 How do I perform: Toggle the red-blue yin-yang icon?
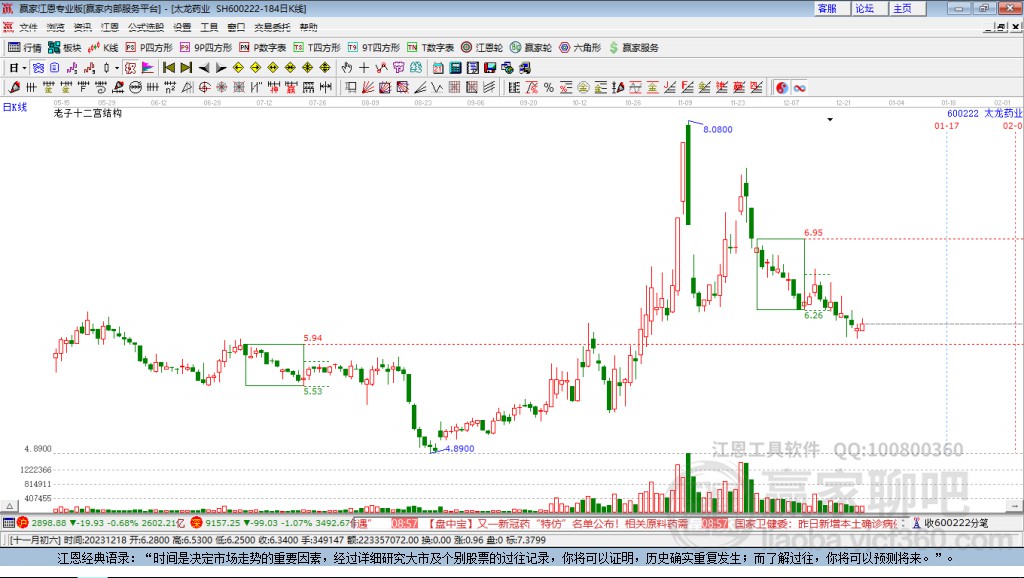(782, 88)
